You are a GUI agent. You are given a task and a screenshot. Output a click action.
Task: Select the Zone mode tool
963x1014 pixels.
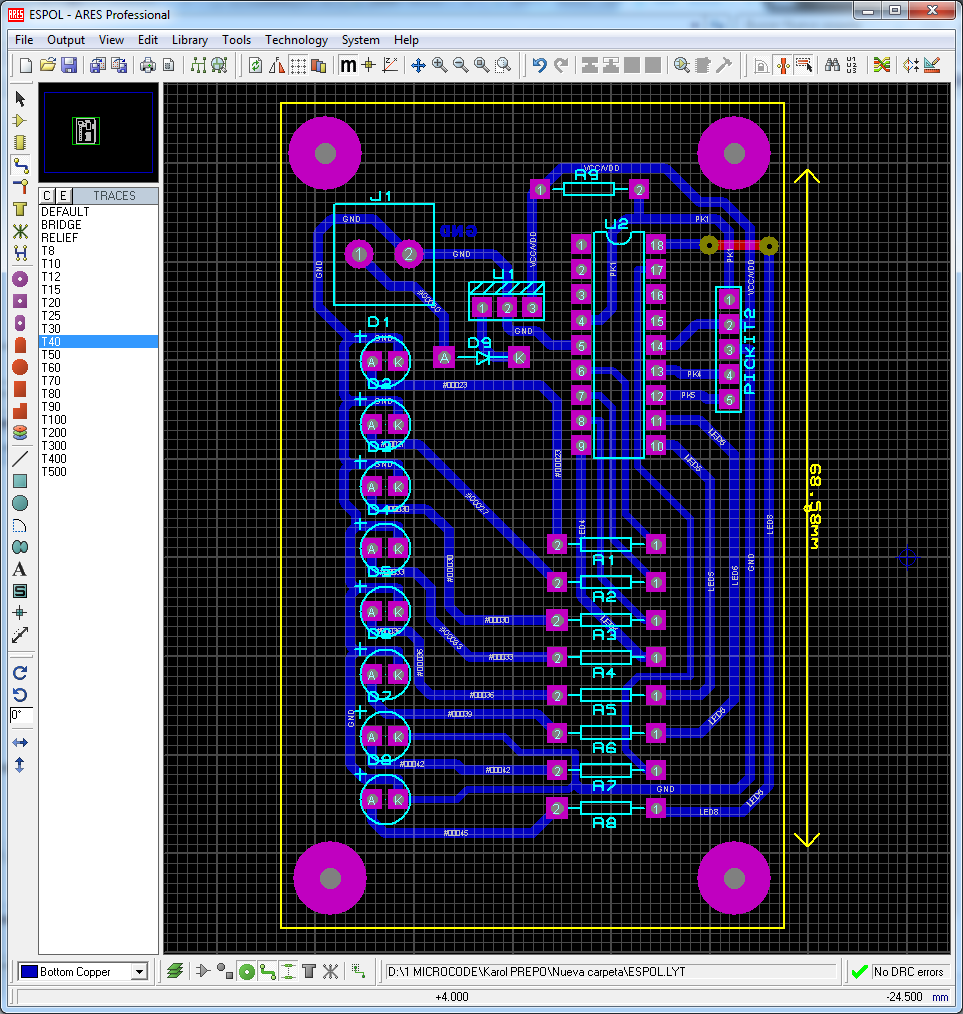point(20,209)
